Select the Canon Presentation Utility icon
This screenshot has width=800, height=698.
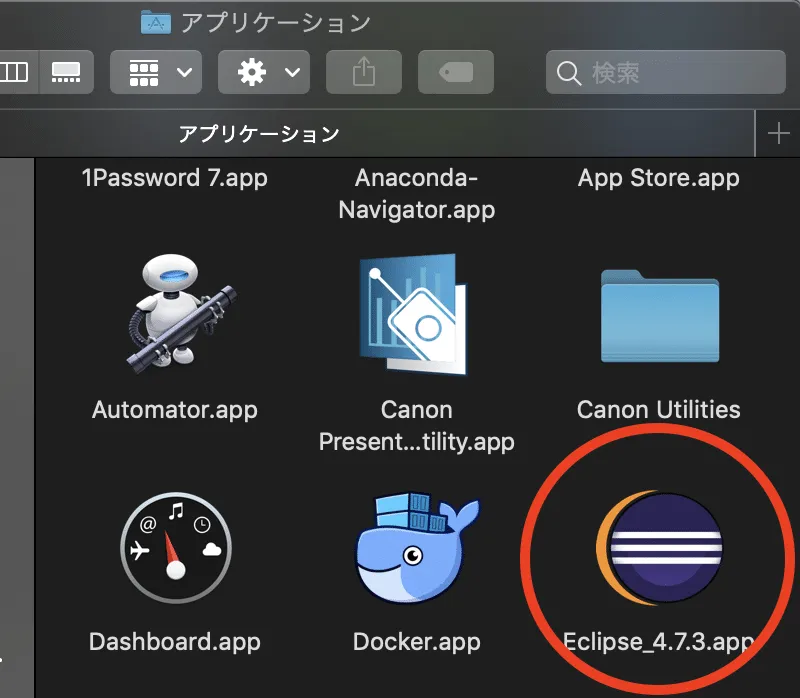click(x=413, y=314)
